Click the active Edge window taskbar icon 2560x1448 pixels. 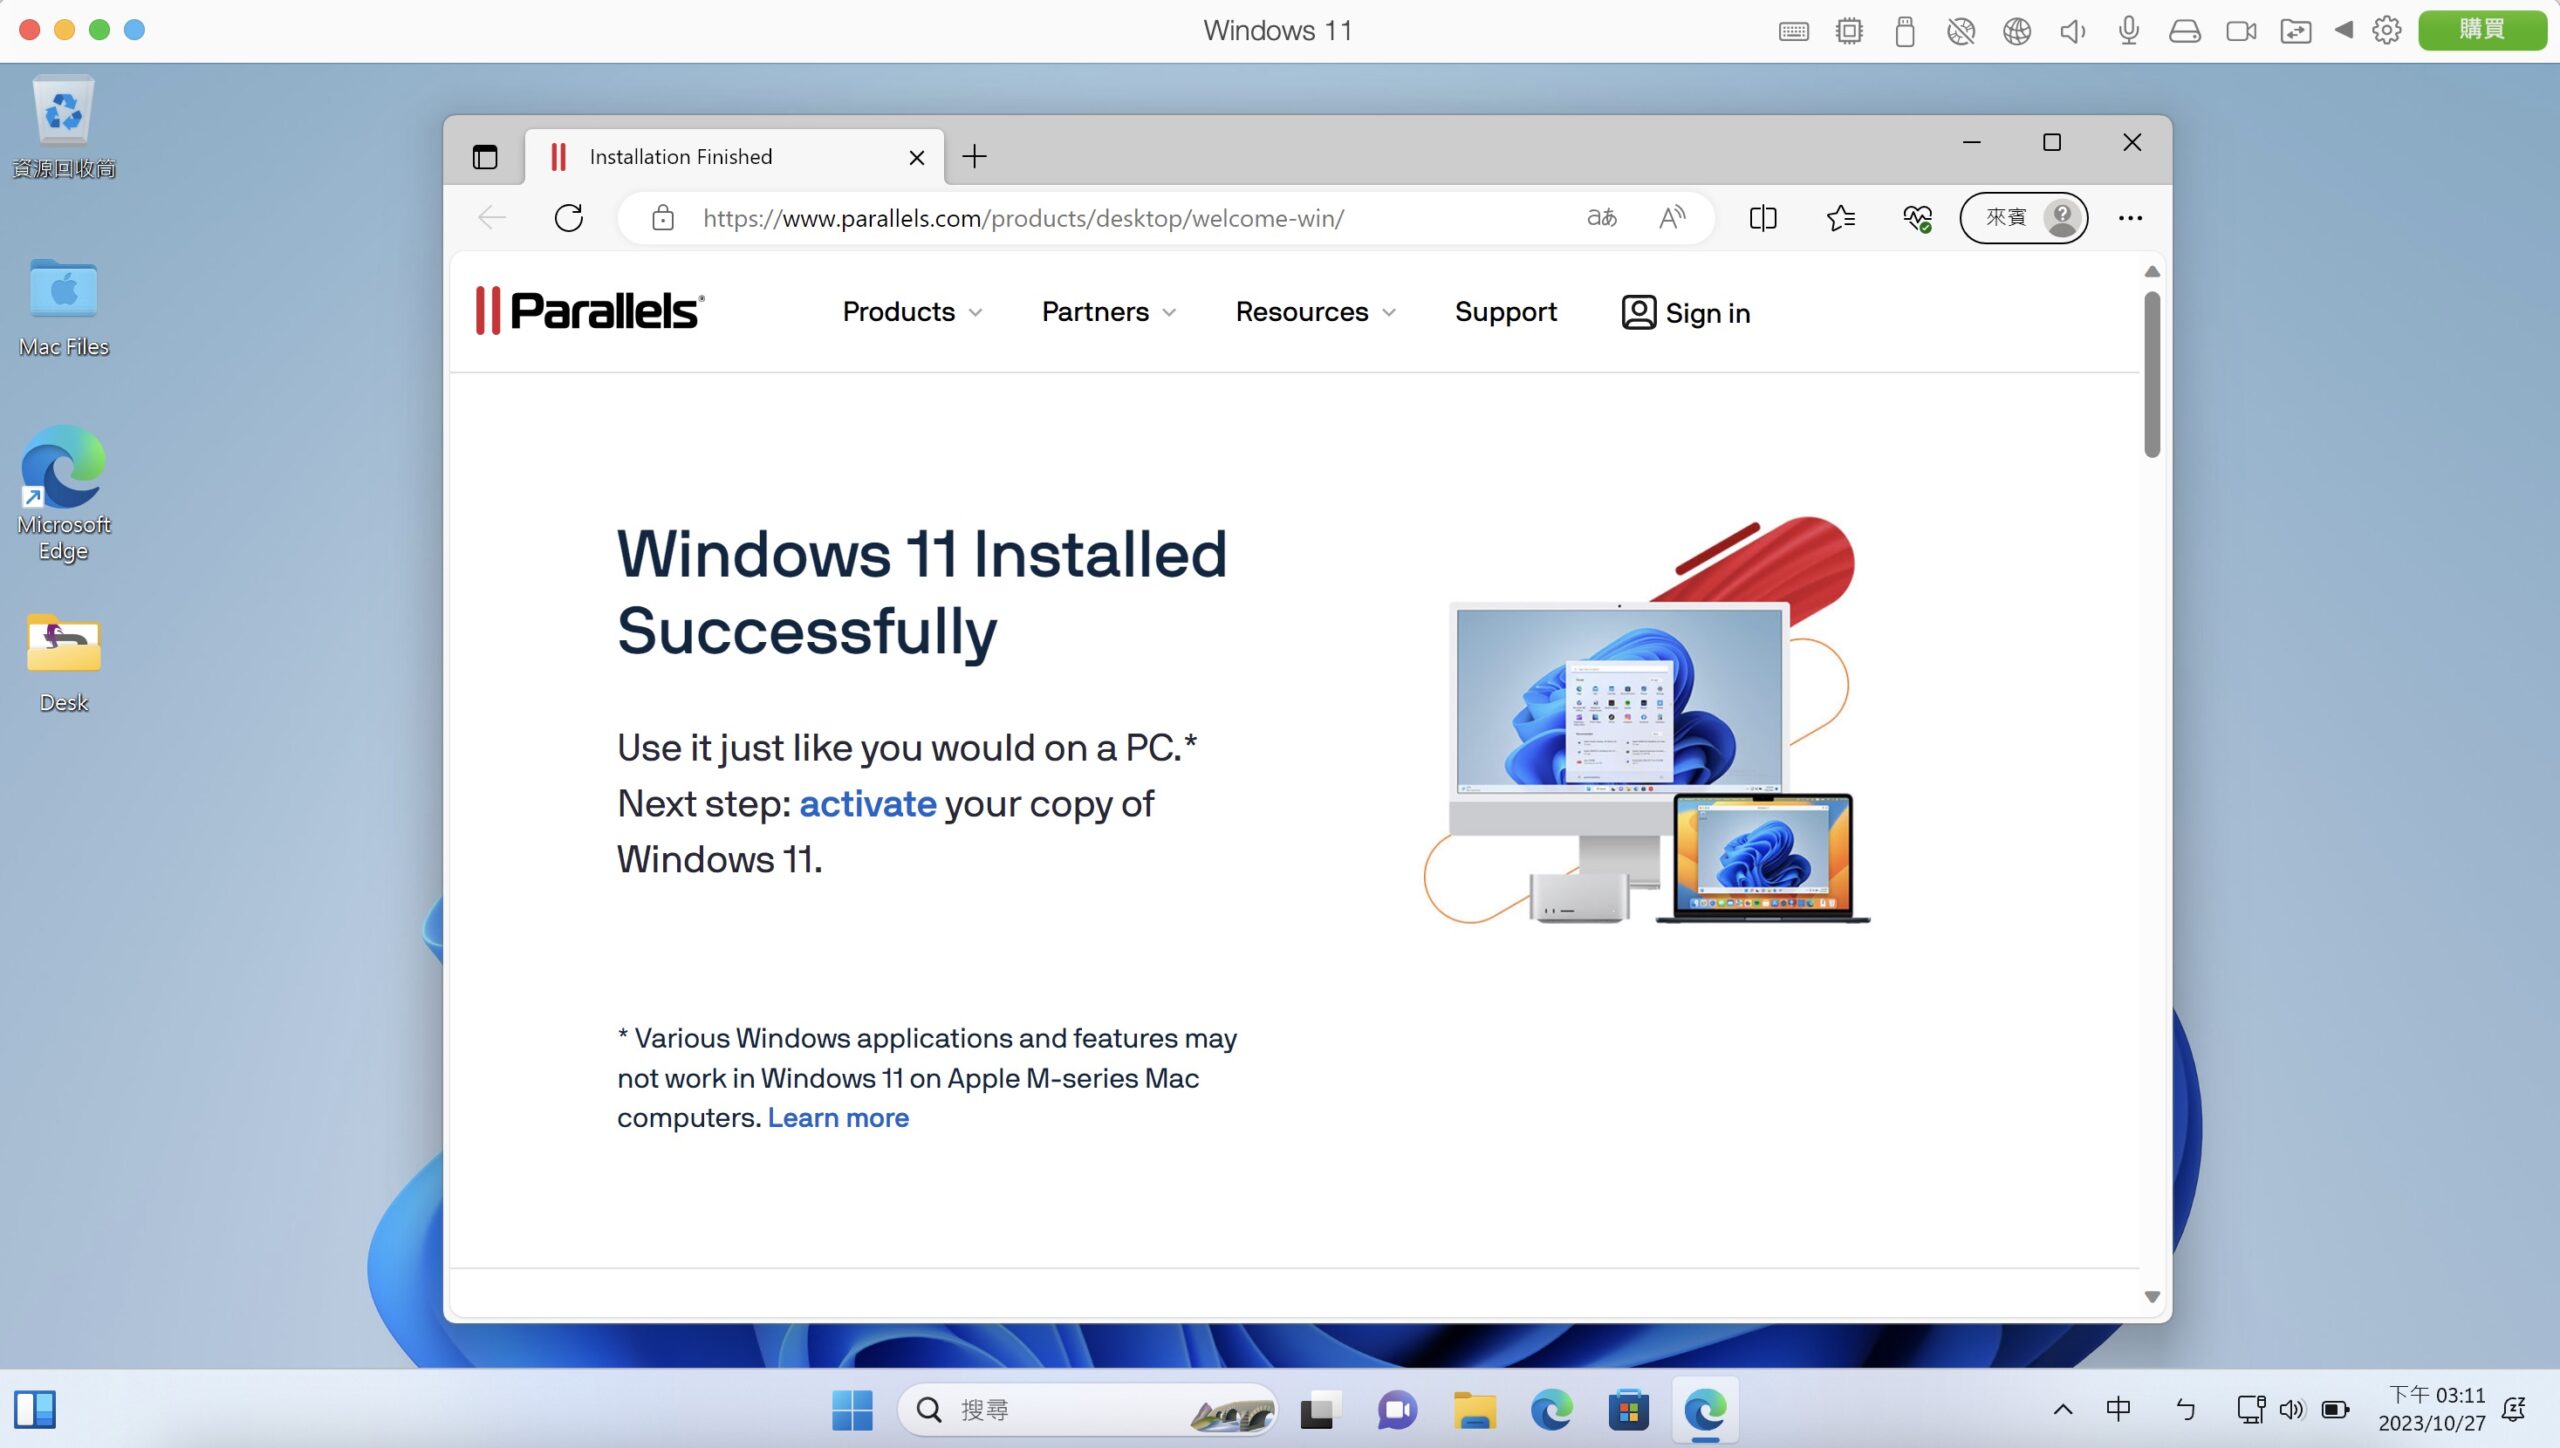click(x=1706, y=1410)
